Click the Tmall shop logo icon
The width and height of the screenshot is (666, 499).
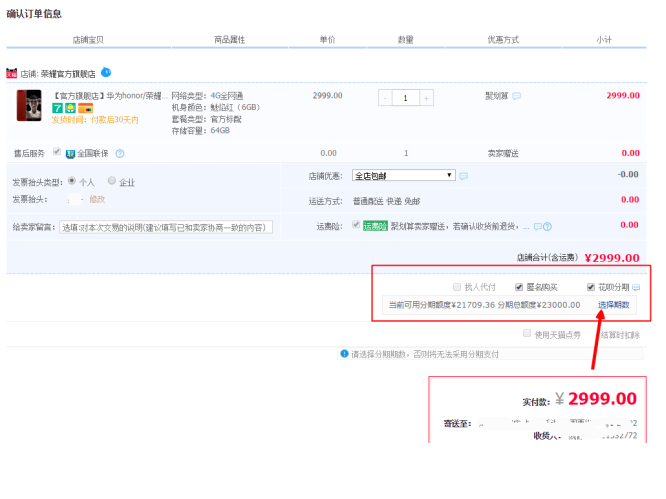12,73
